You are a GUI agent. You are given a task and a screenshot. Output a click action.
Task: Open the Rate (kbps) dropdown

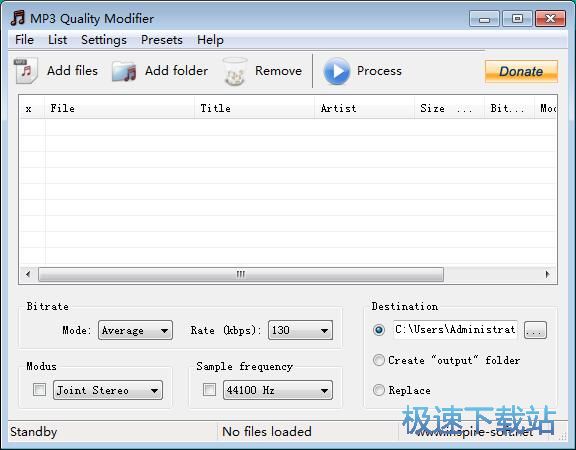(300, 330)
